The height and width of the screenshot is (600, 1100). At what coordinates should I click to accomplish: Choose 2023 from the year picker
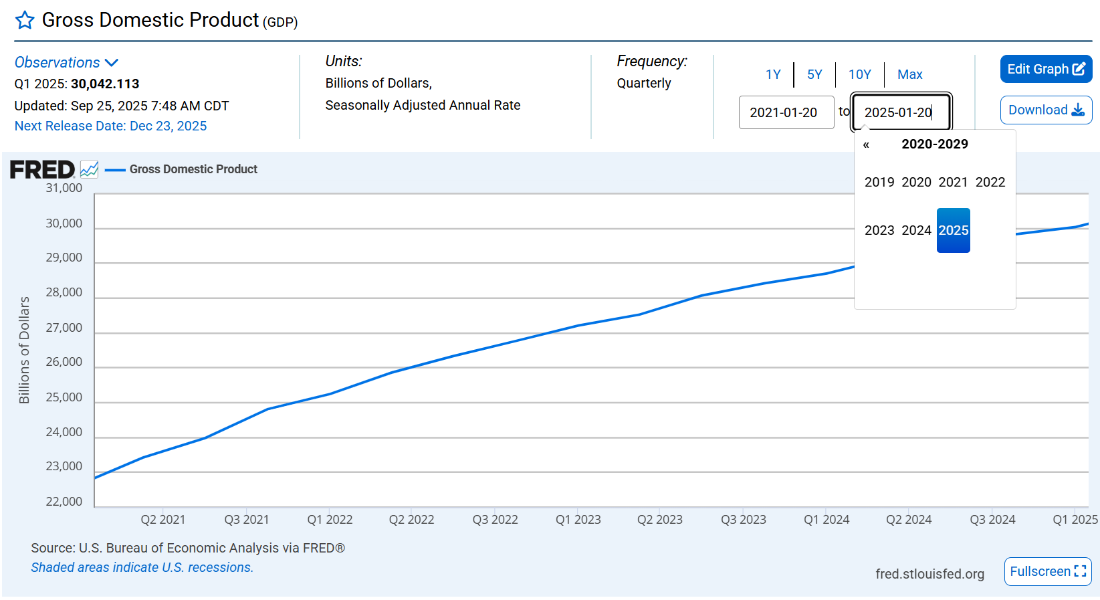[879, 230]
